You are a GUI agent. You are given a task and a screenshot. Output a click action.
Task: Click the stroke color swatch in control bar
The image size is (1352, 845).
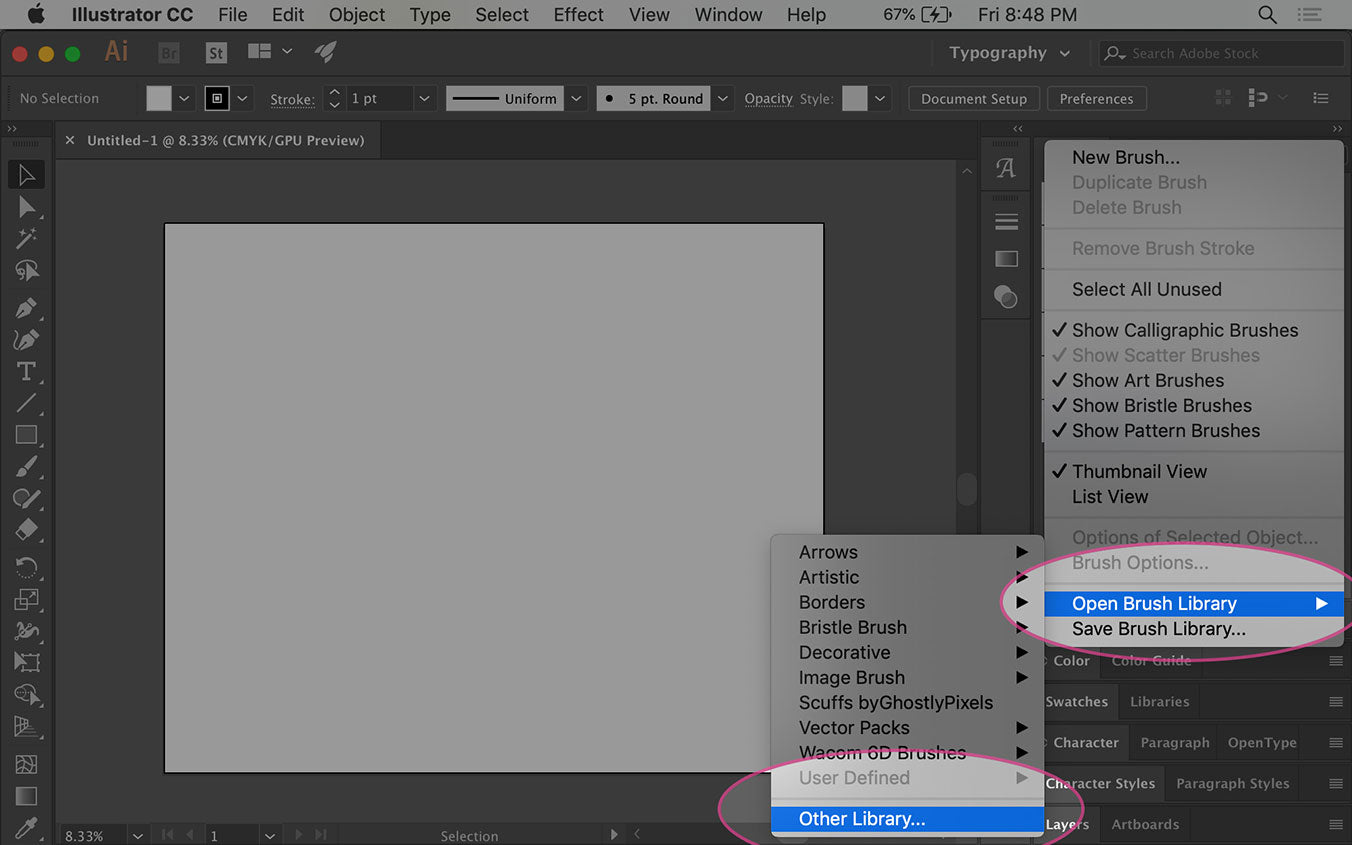(x=217, y=98)
